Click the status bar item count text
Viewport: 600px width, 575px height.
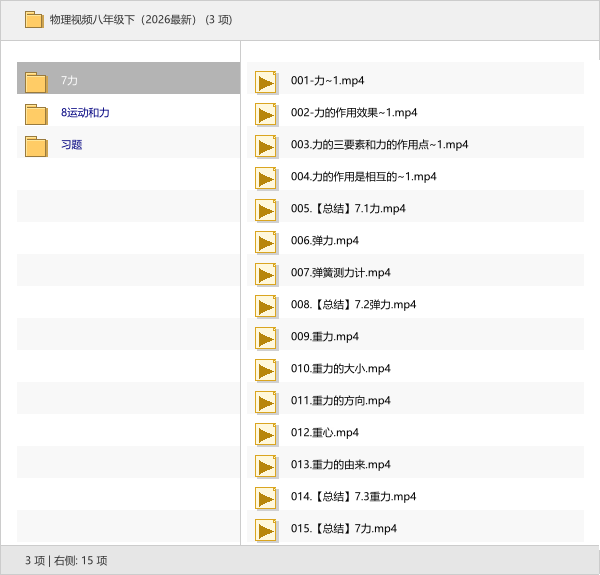[x=66, y=560]
